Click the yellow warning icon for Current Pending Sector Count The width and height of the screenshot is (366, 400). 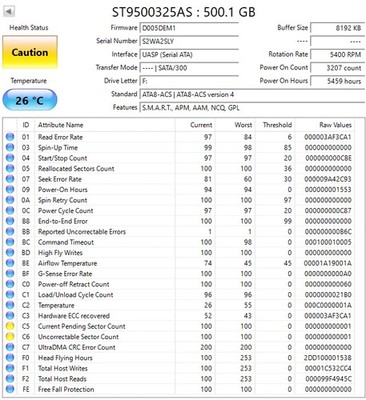10,326
